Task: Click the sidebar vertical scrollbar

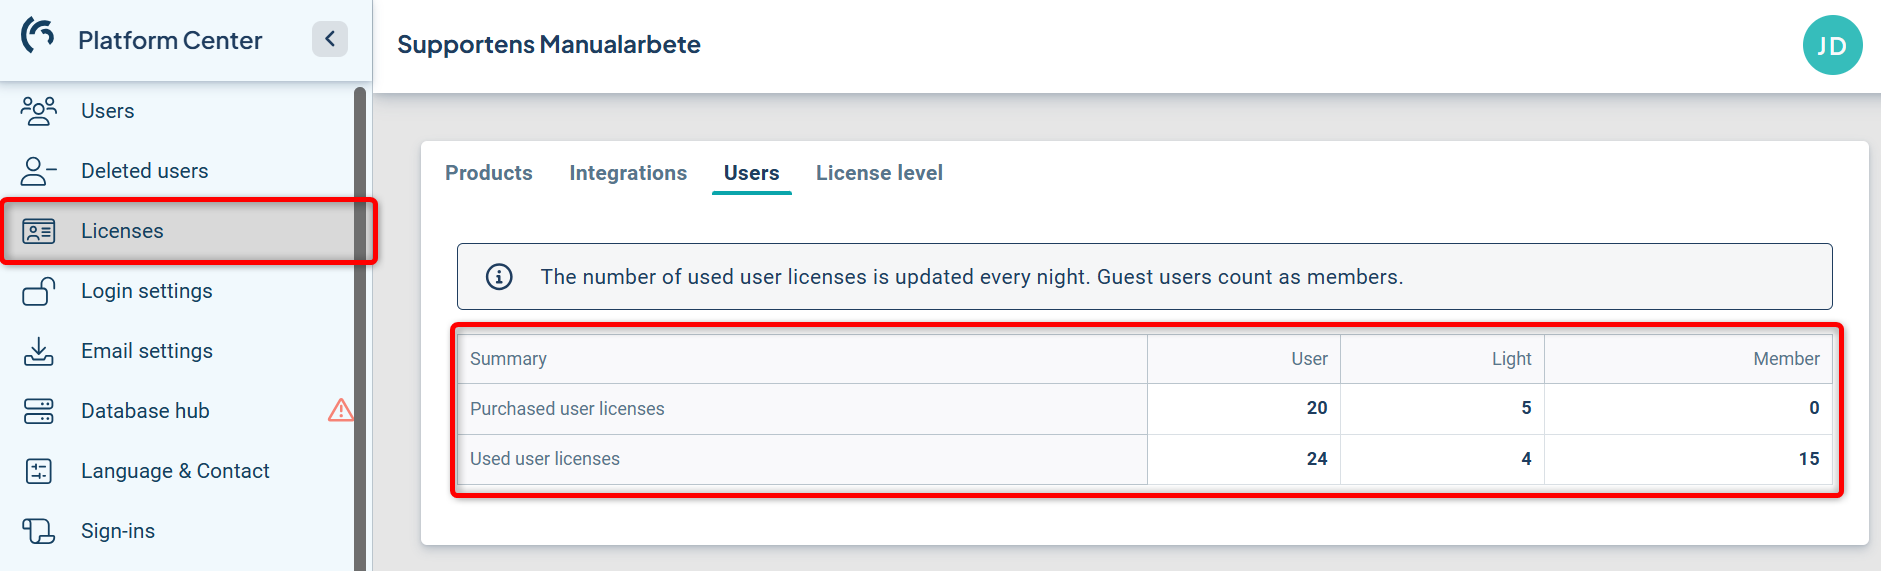Action: [360, 330]
